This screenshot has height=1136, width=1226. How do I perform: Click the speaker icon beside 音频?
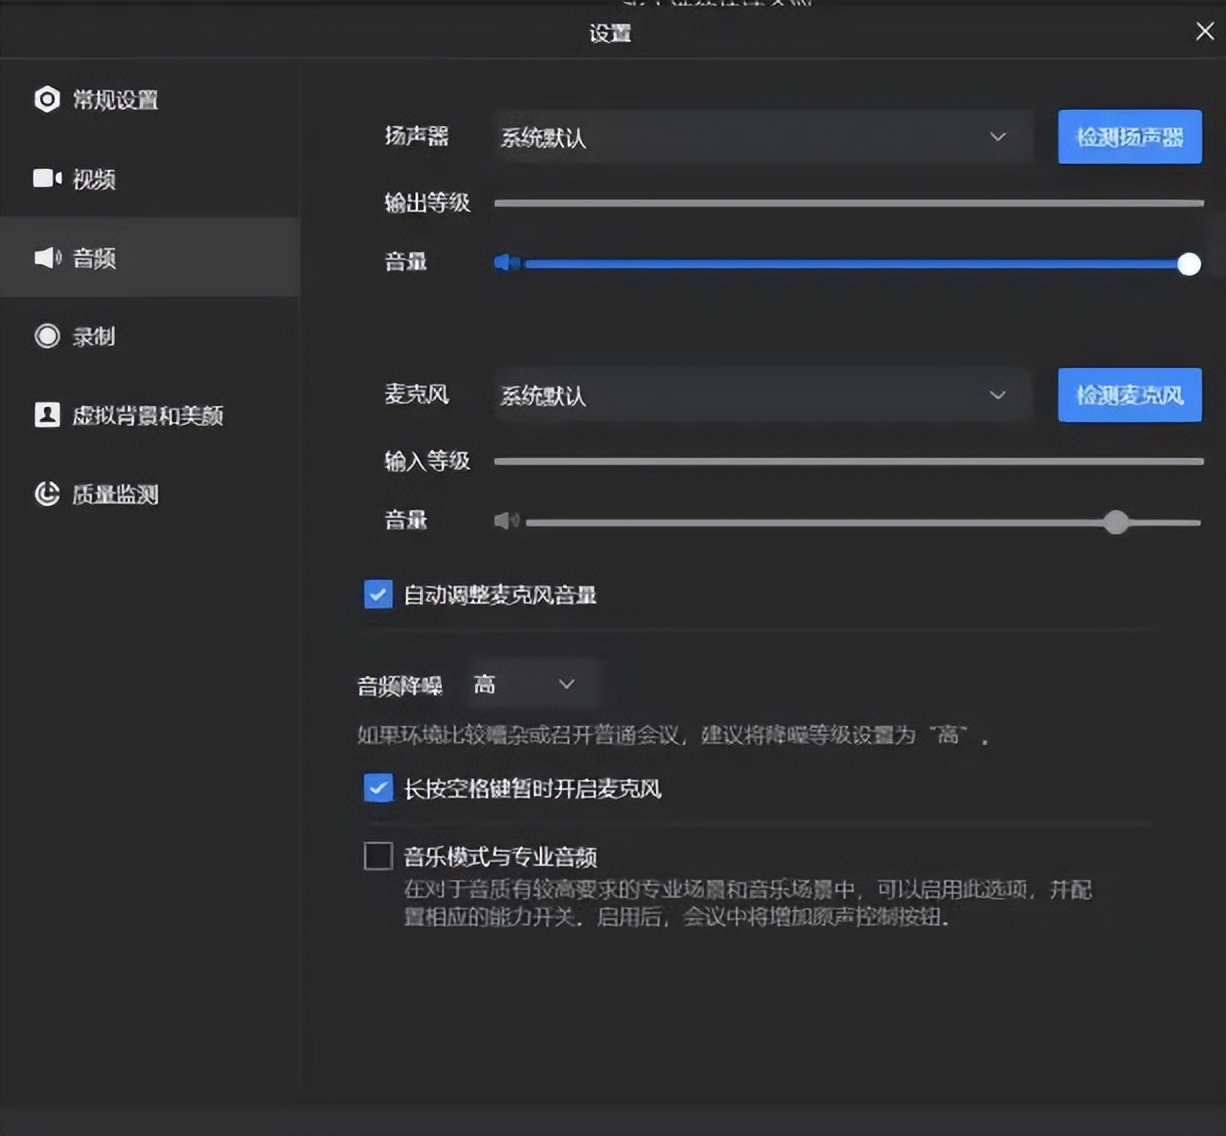coord(46,257)
